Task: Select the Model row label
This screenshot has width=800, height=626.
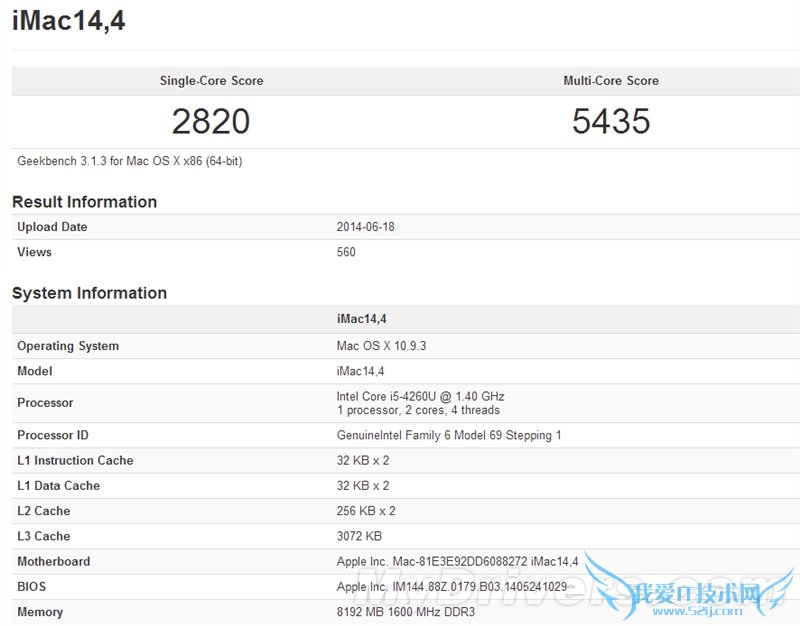Action: click(x=35, y=371)
